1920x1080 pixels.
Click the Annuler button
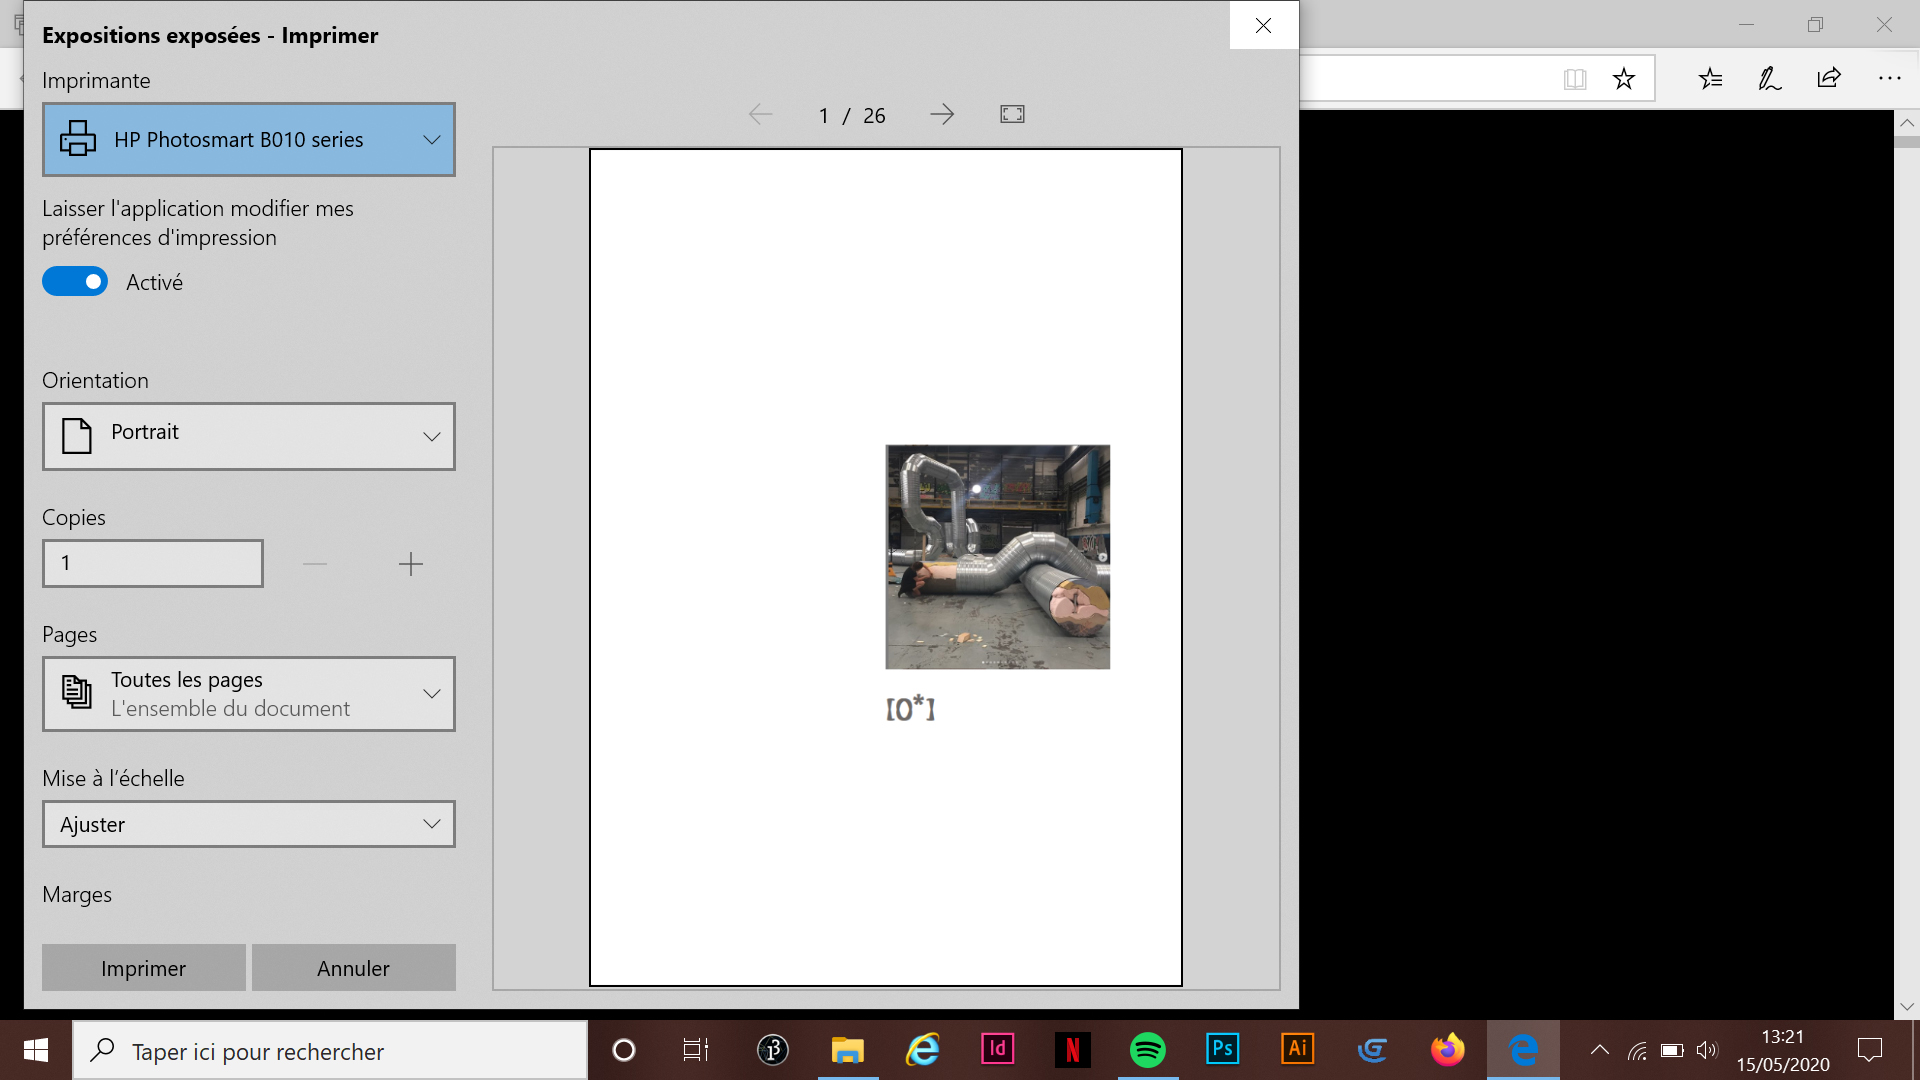tap(353, 968)
